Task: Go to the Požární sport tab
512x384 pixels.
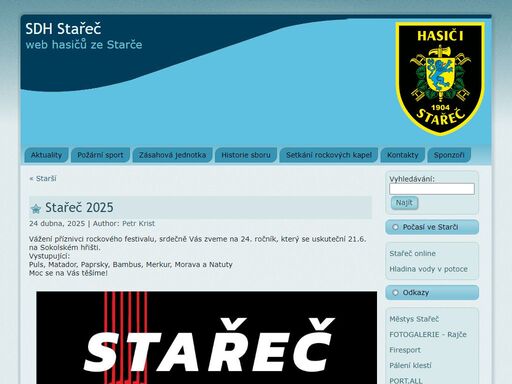Action: coord(100,155)
